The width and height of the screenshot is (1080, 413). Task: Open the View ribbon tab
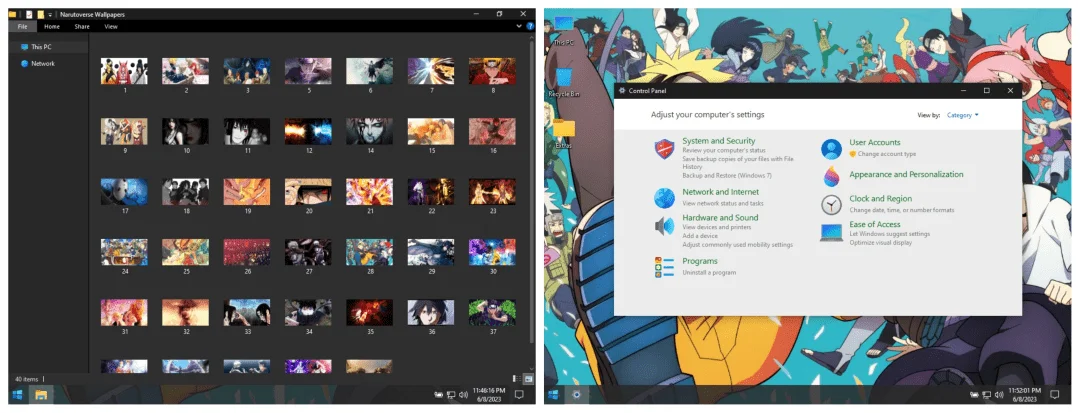111,26
